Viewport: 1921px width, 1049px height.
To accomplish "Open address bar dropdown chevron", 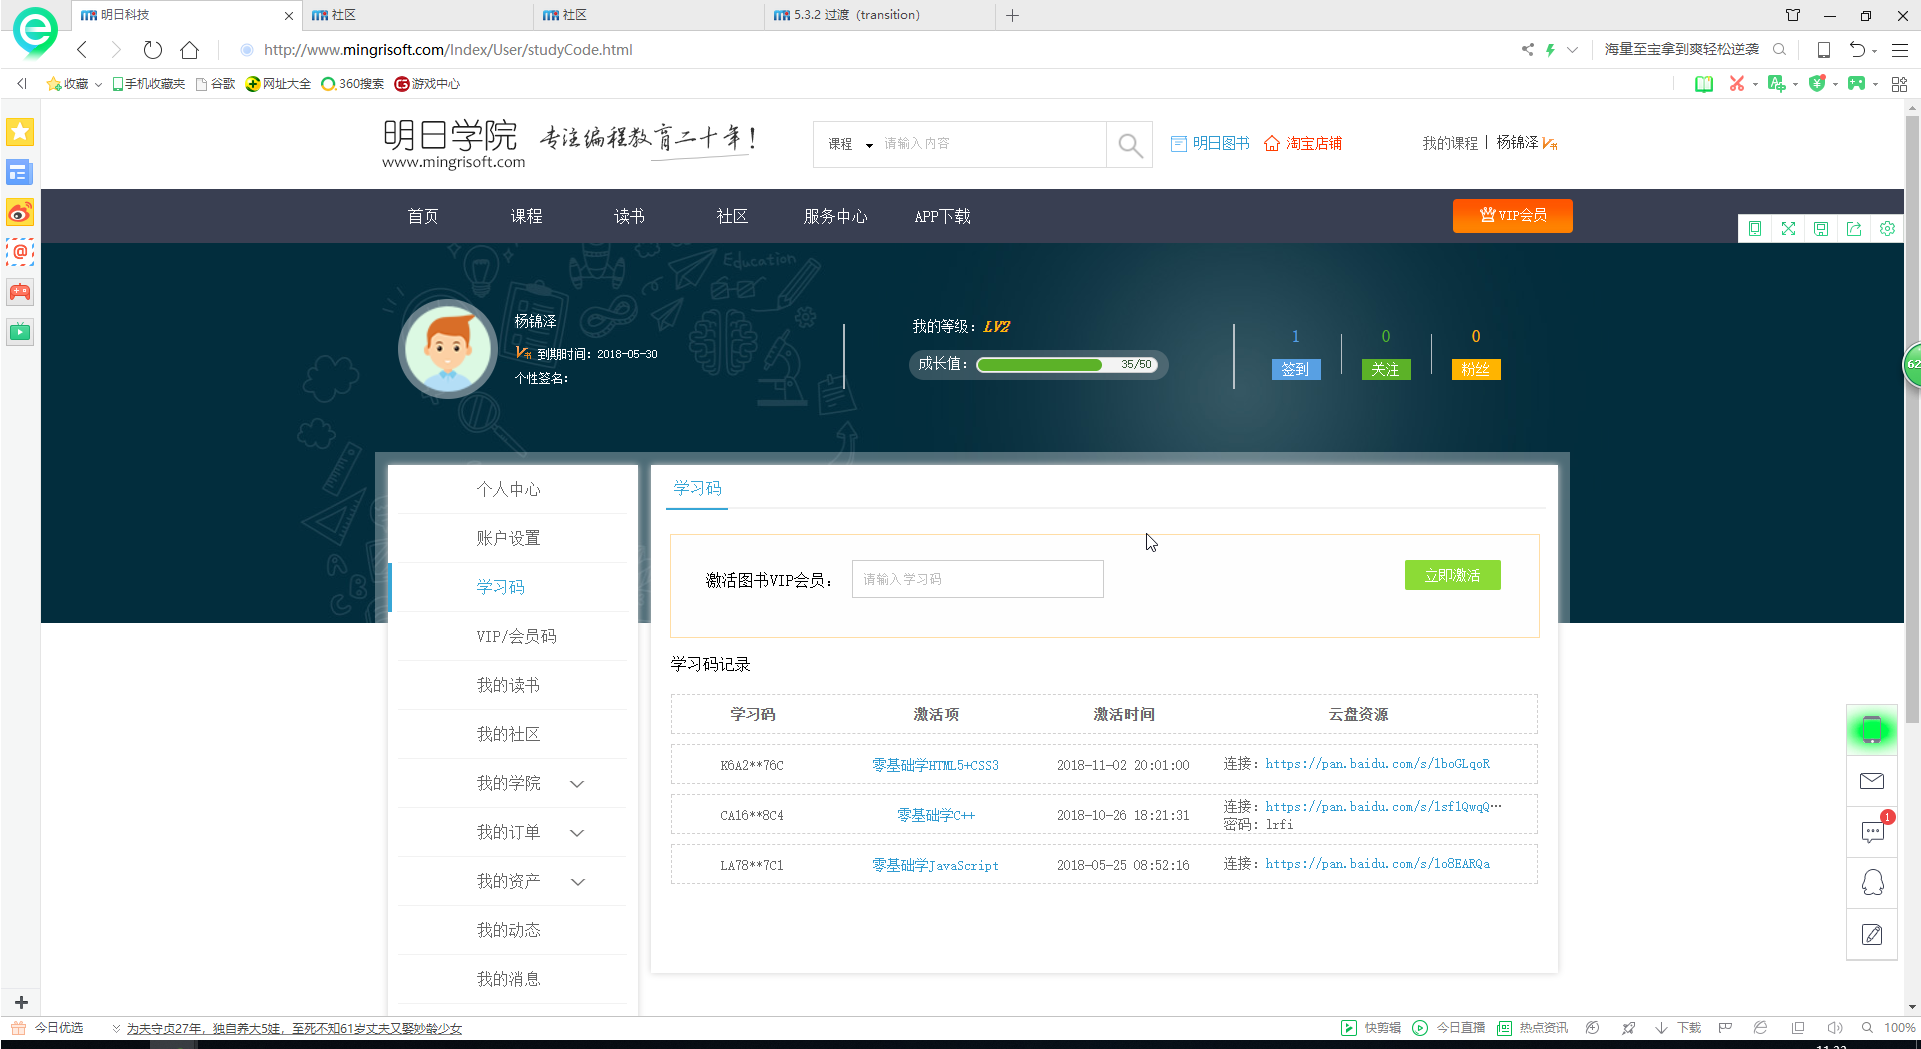I will 1572,50.
